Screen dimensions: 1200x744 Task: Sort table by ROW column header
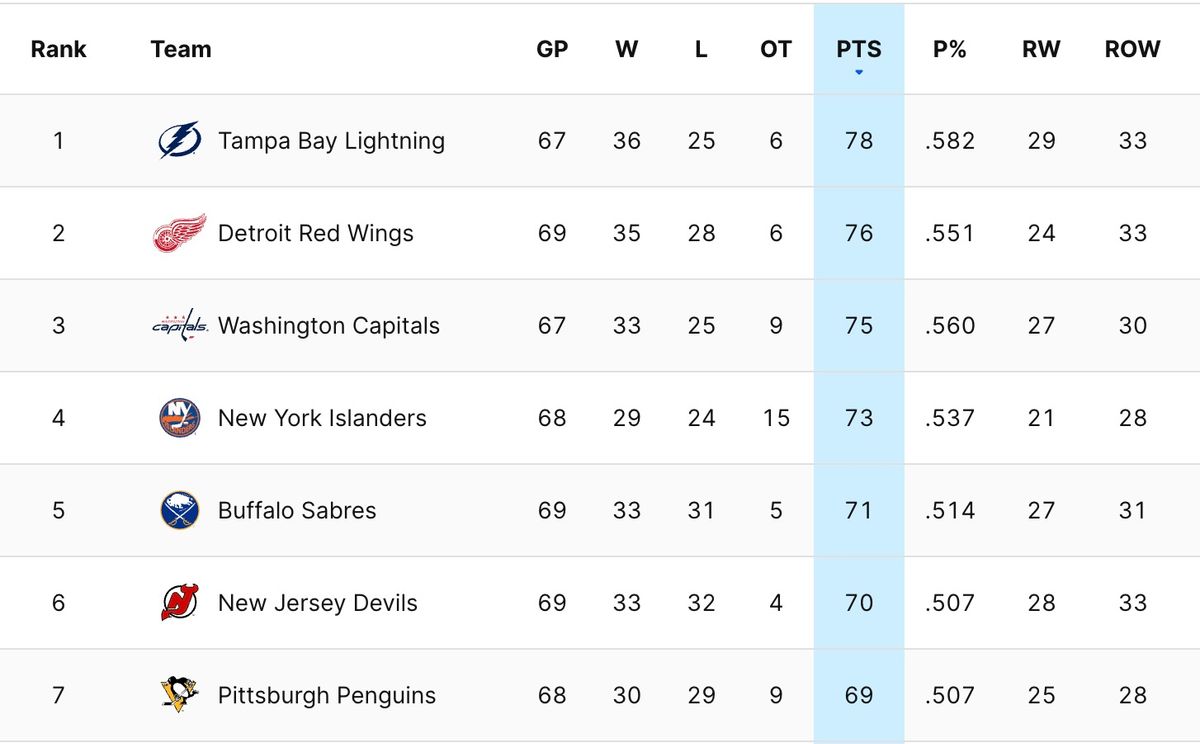(x=1132, y=49)
